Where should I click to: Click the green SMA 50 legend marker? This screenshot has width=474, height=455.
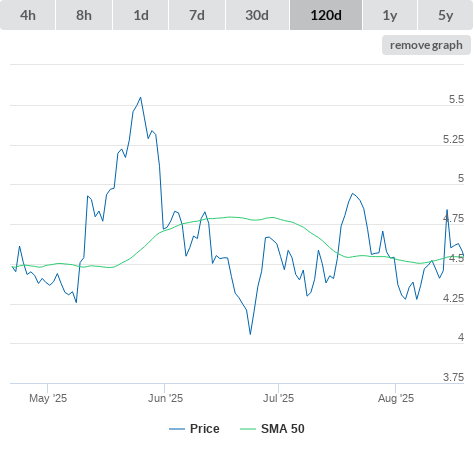coord(248,429)
